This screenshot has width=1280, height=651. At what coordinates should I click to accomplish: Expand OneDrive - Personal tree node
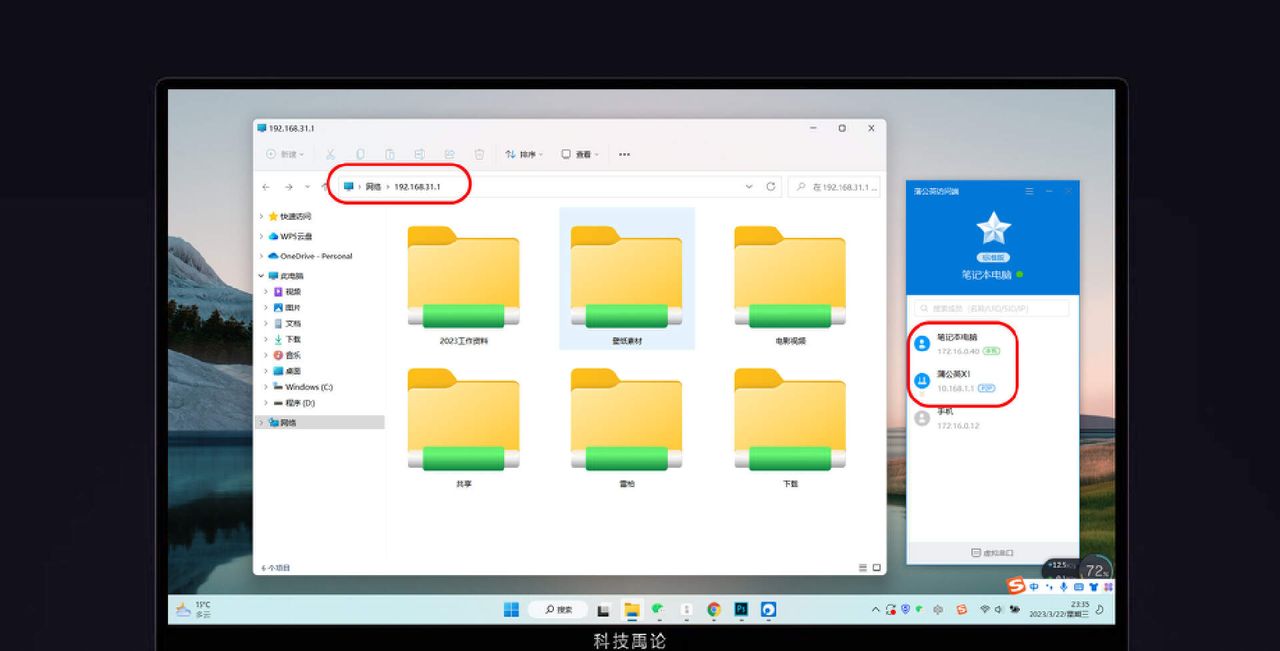click(x=262, y=256)
